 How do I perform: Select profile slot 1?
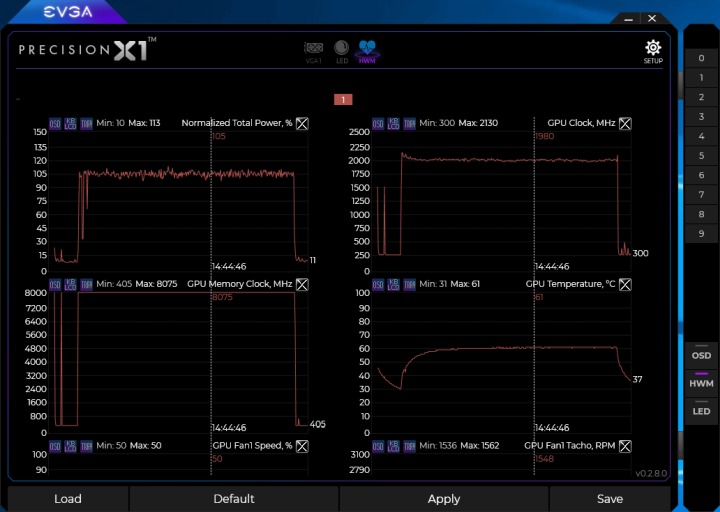click(701, 78)
